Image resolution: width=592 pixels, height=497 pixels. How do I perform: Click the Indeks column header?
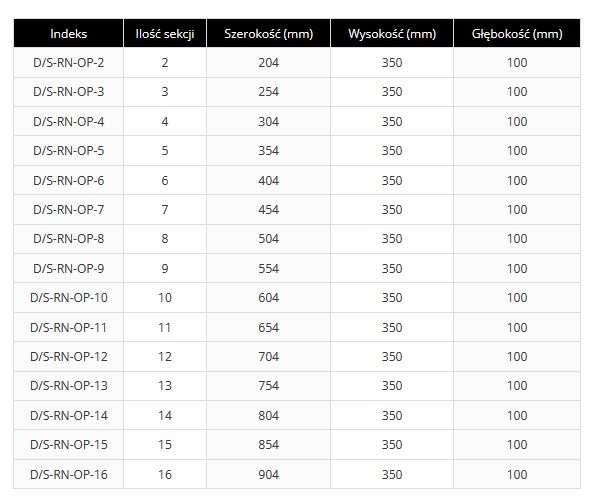(68, 33)
